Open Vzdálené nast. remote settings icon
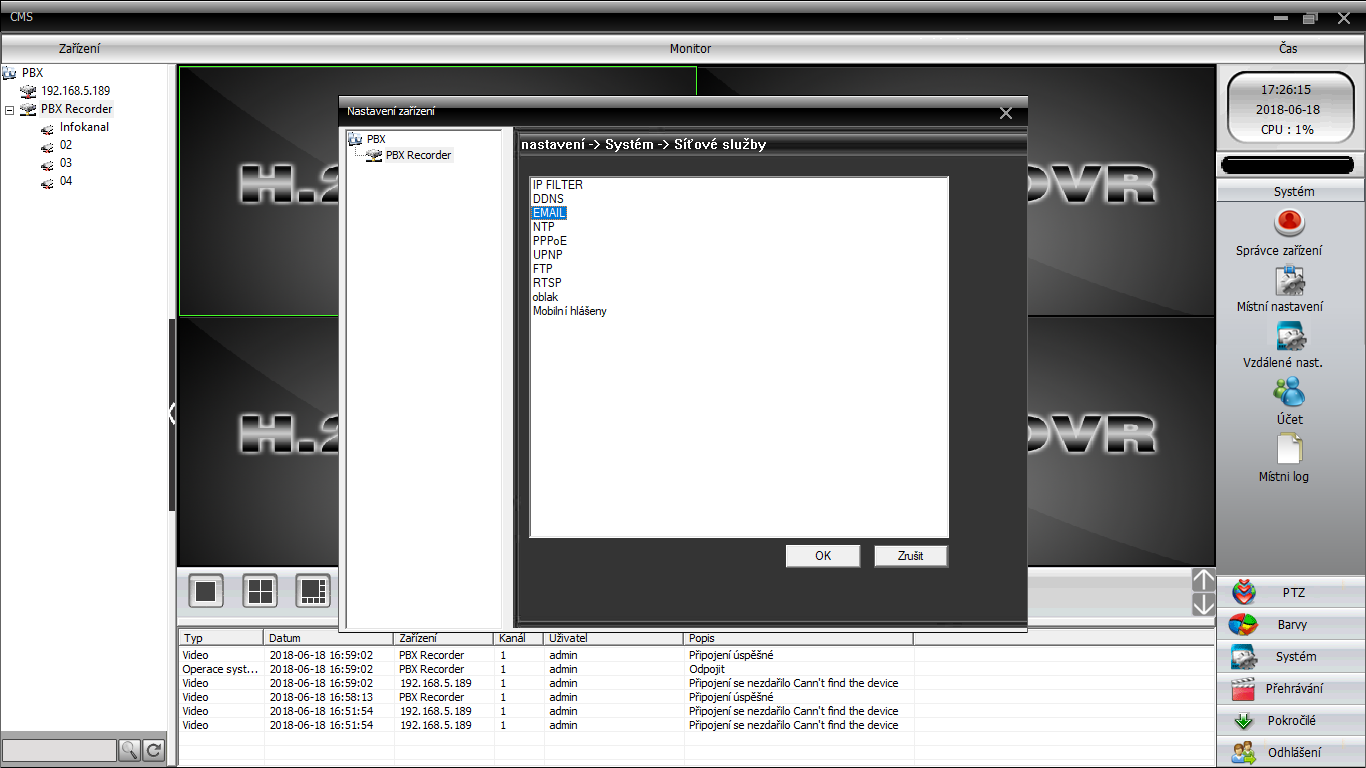Viewport: 1366px width, 768px height. 1289,337
